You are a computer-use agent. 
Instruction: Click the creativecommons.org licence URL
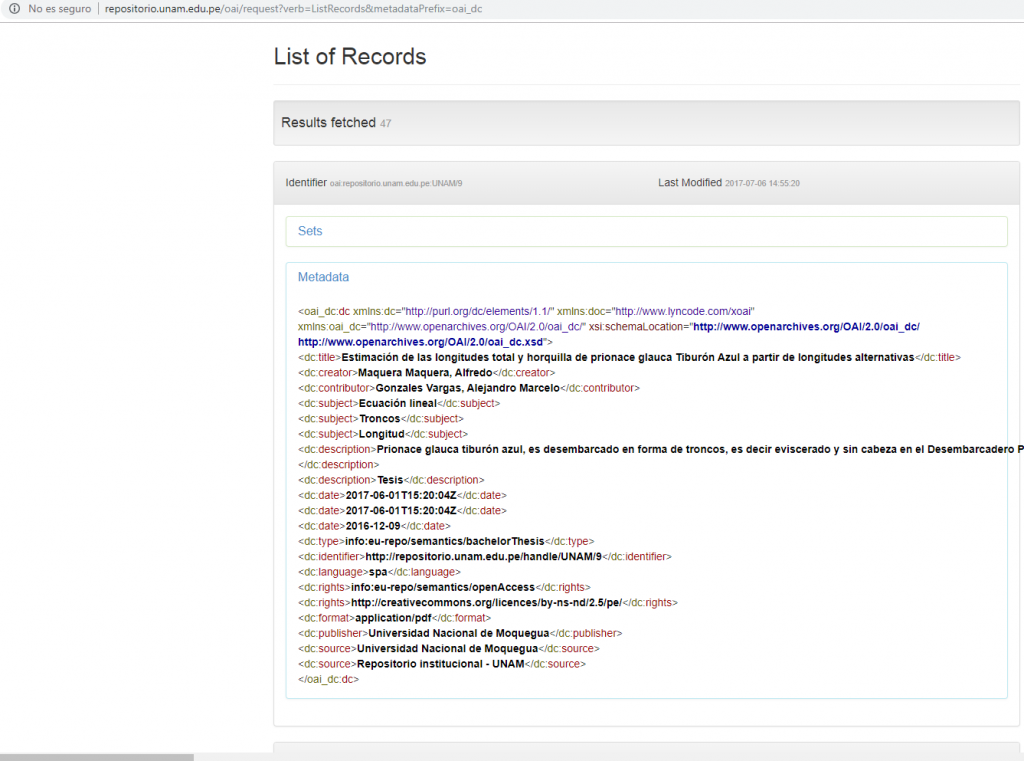(486, 602)
